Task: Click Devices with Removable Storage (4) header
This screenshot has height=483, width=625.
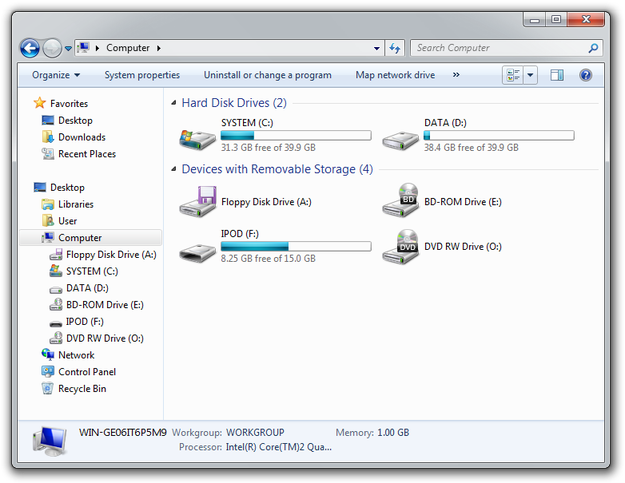Action: click(x=277, y=169)
